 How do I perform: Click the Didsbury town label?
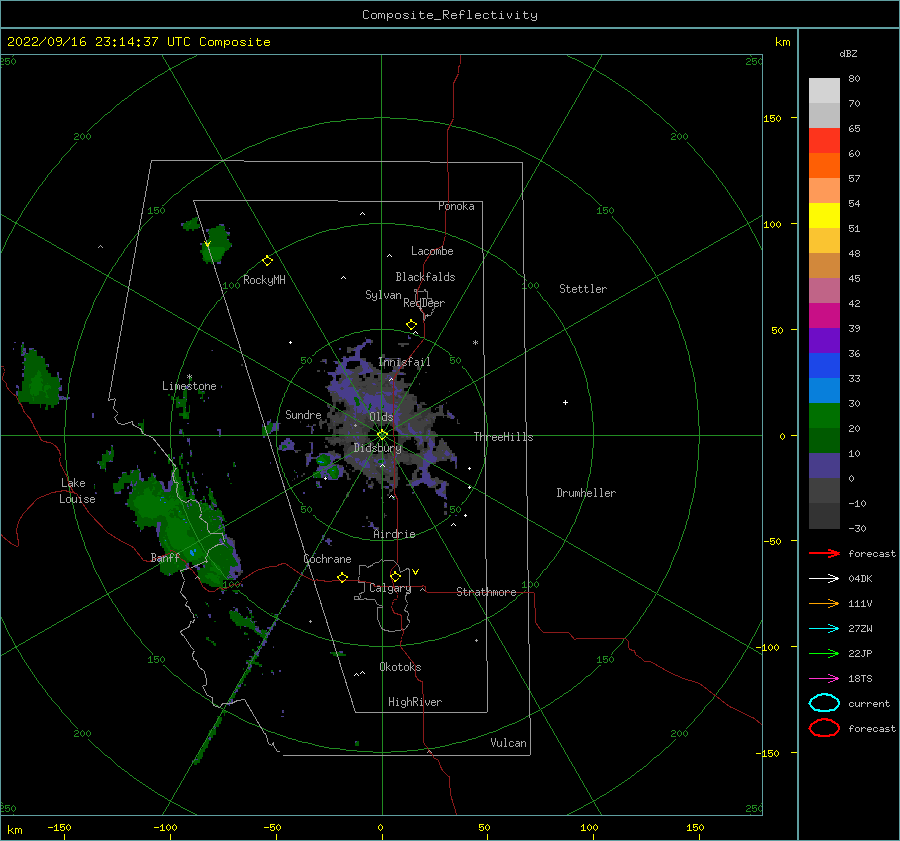(377, 448)
